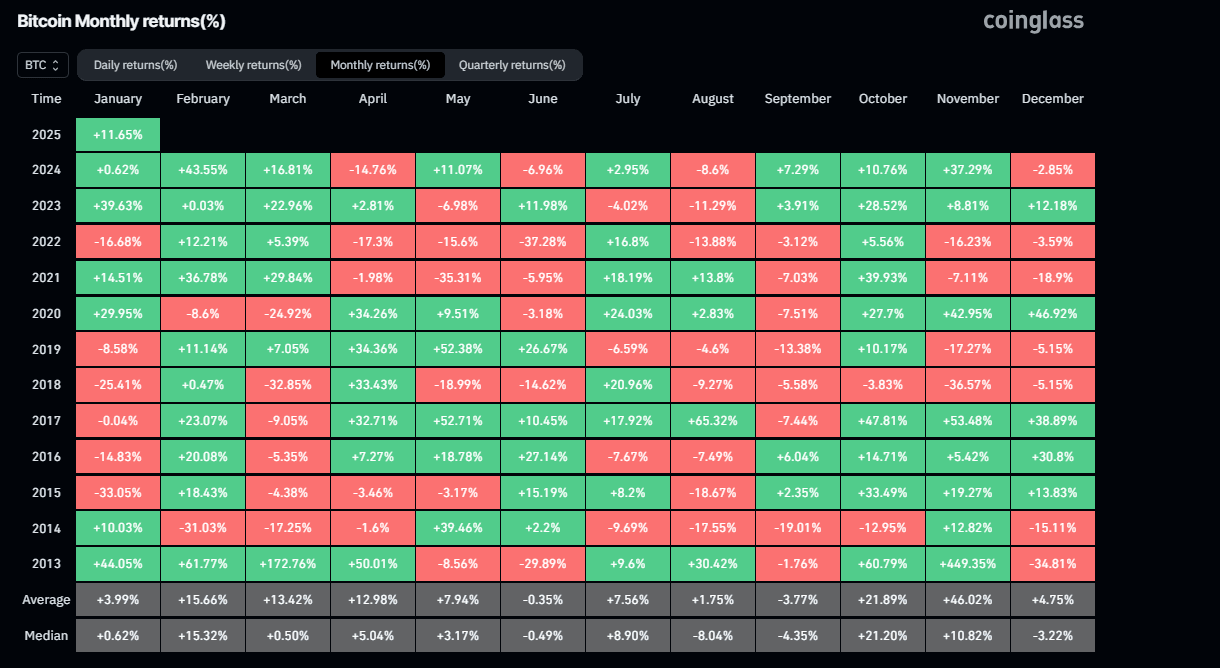Expand the coin selection arrows next to BTC

(x=58, y=64)
